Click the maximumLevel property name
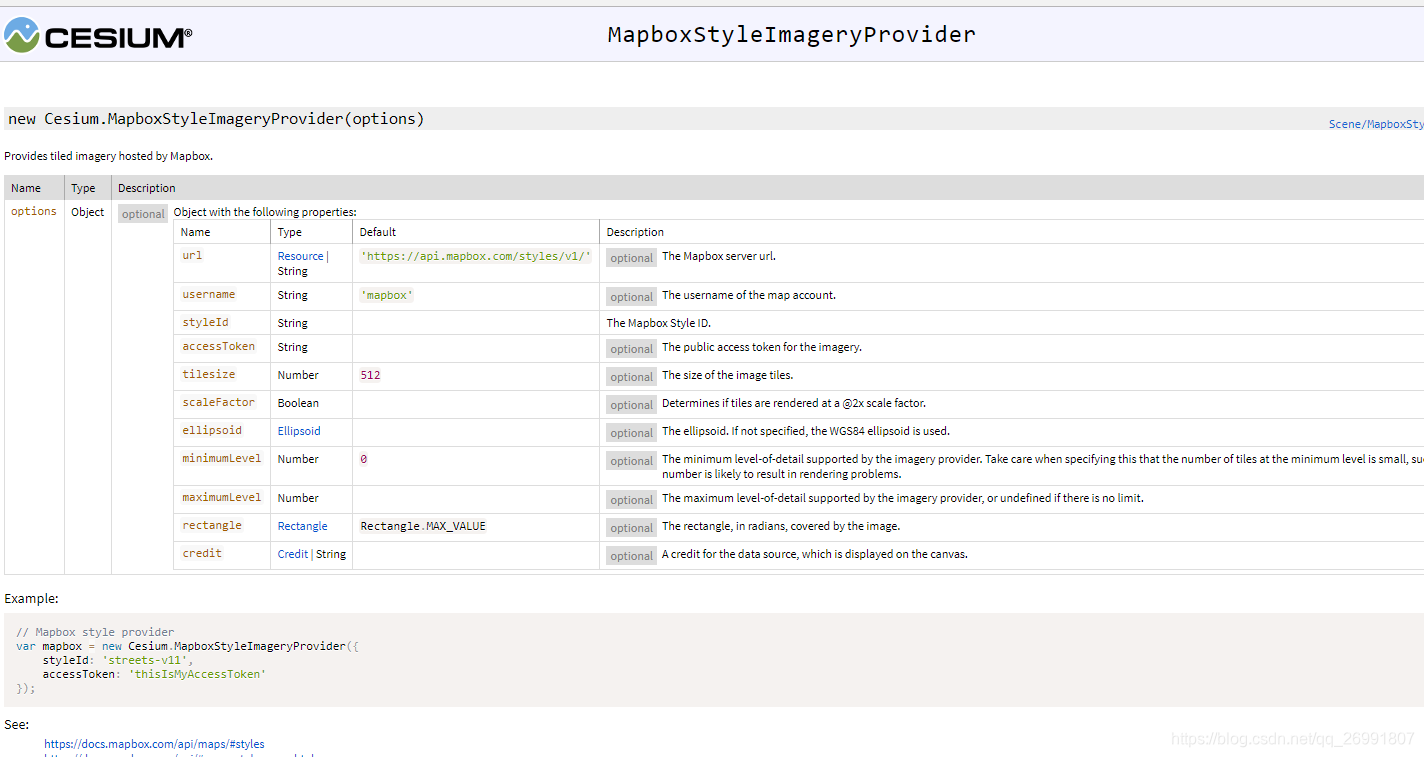 (221, 498)
